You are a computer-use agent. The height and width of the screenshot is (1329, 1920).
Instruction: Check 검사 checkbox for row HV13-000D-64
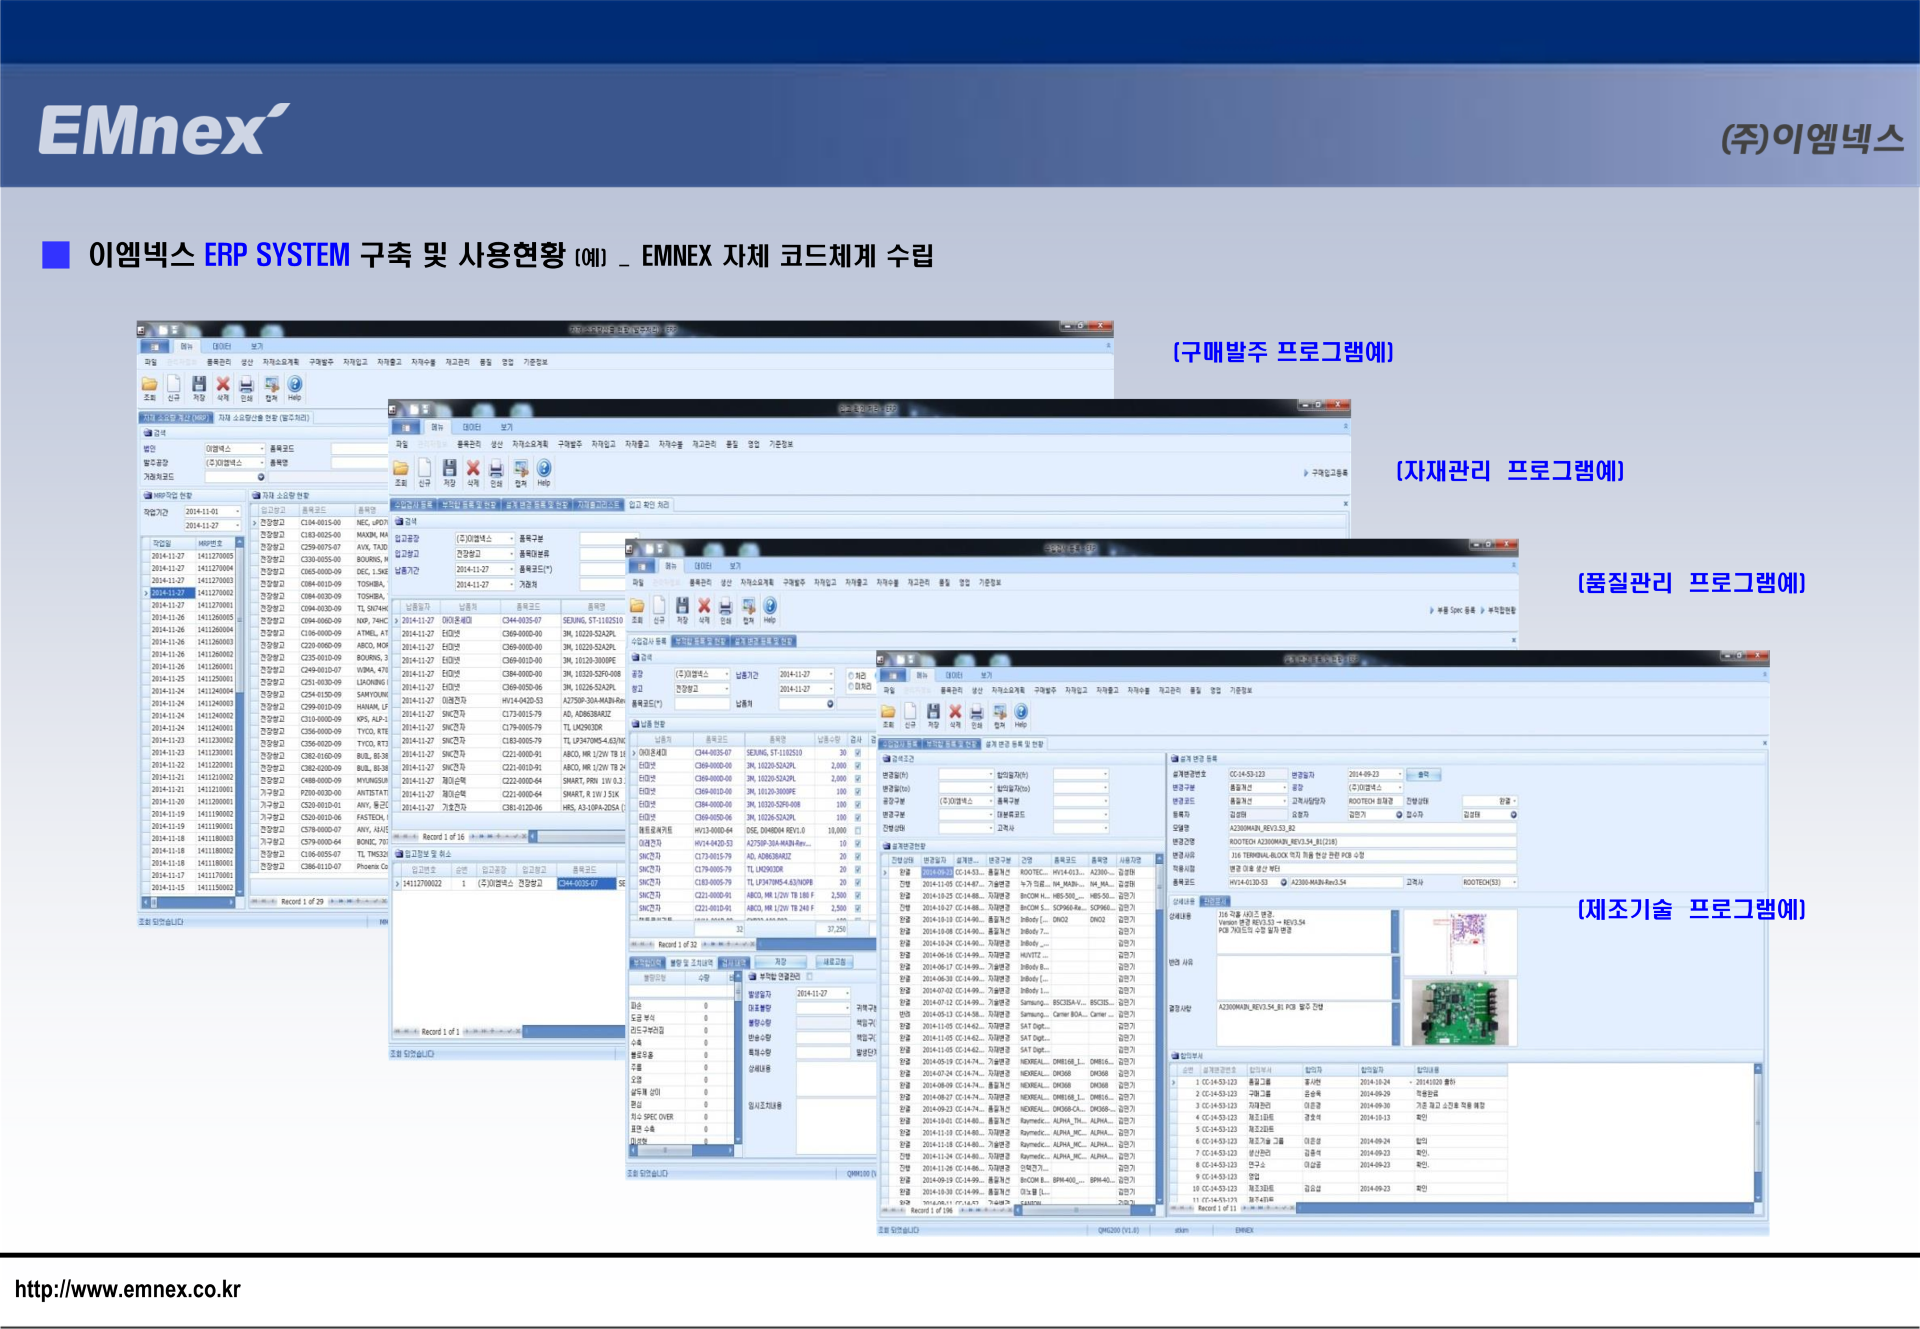coord(857,831)
